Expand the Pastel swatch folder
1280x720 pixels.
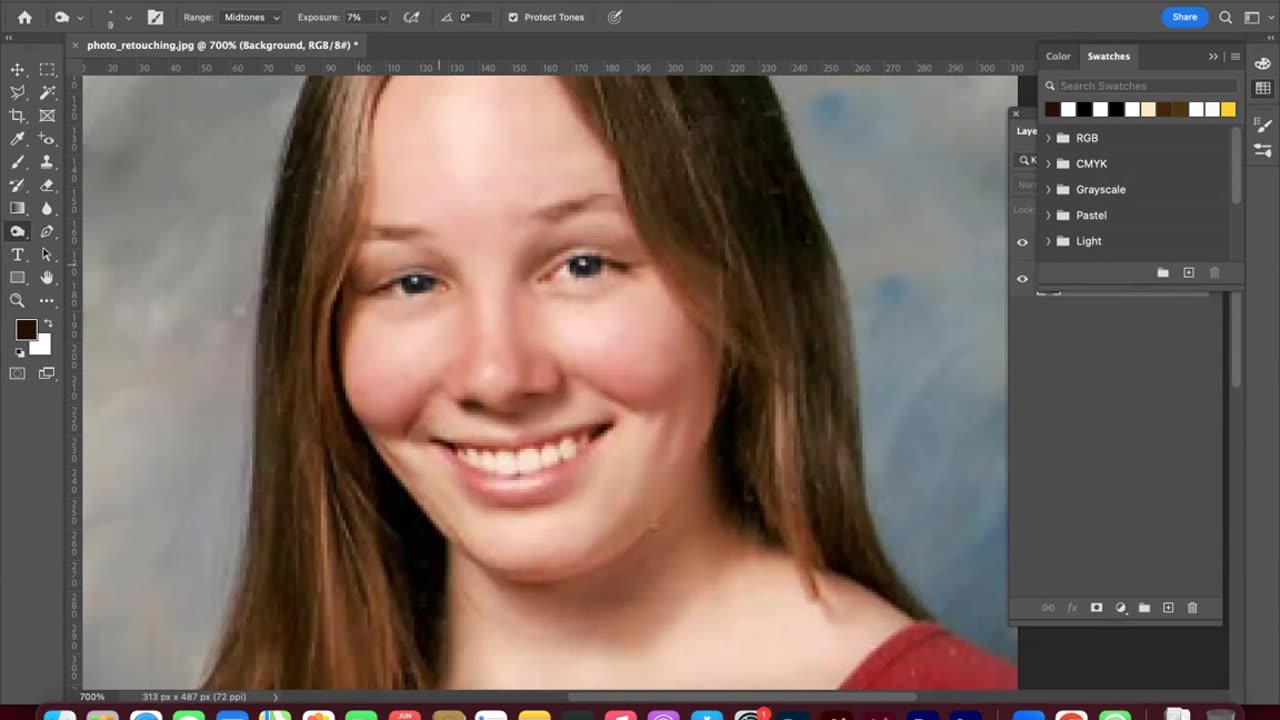click(1048, 215)
